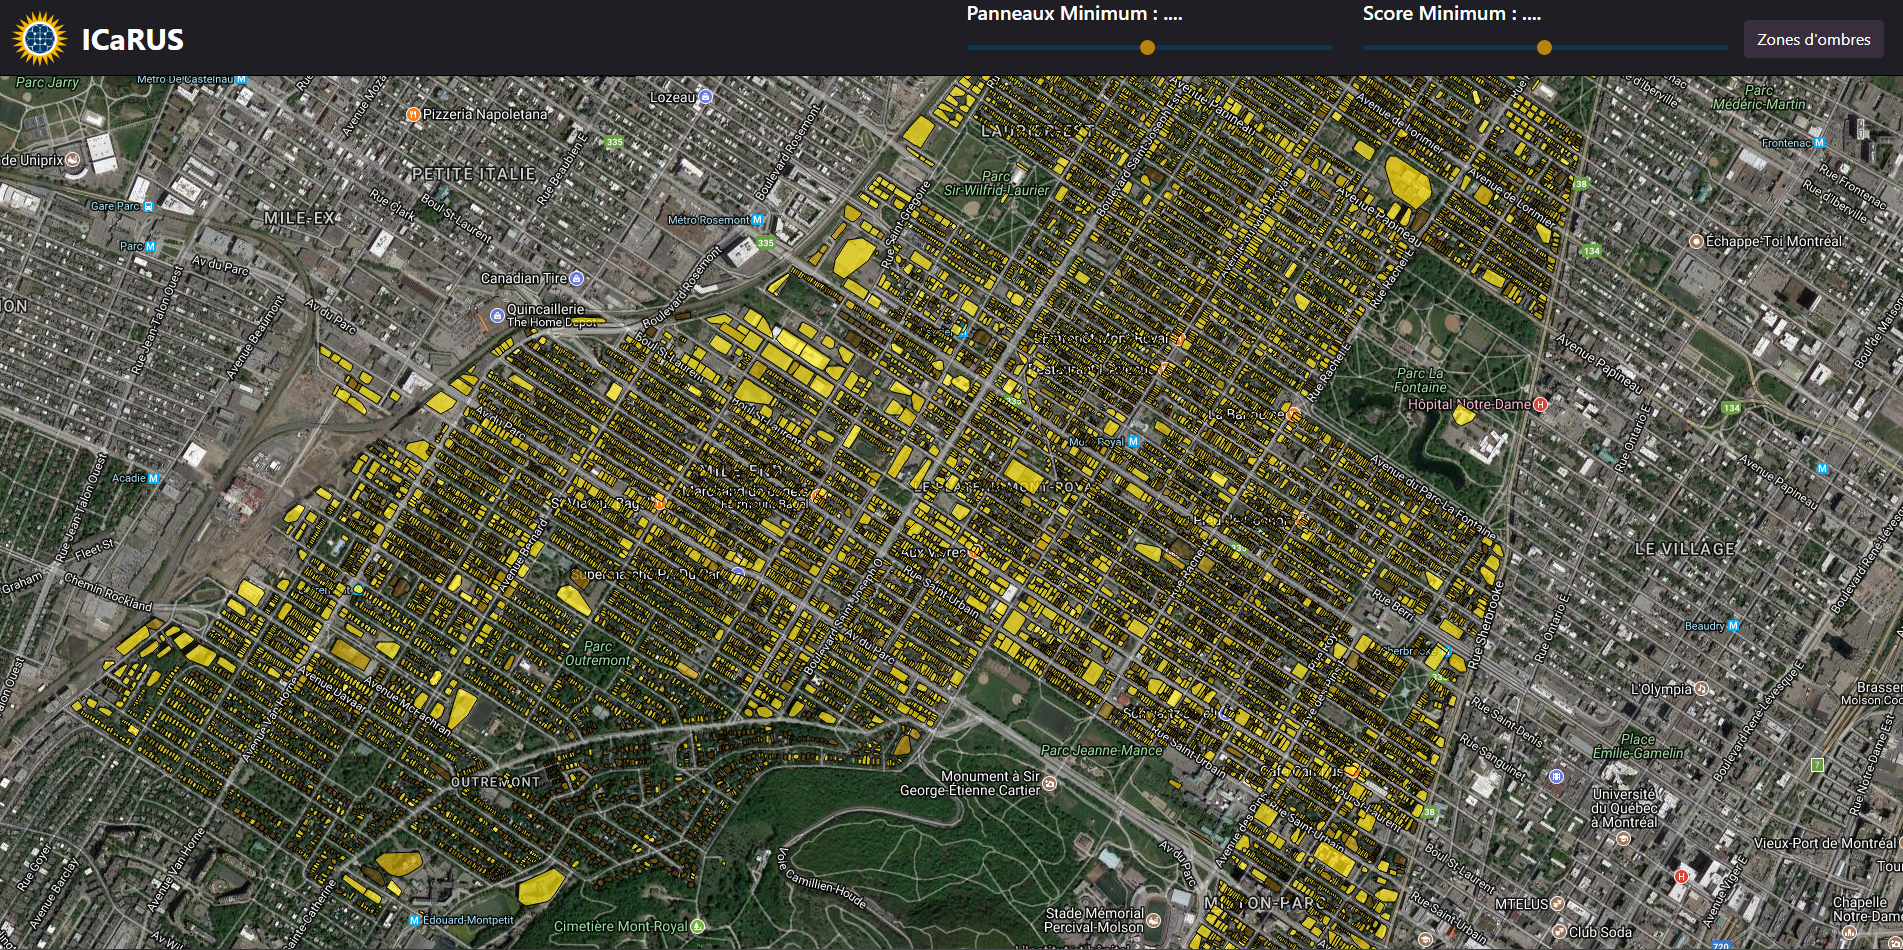Select the Canadian Tire store marker

[576, 278]
